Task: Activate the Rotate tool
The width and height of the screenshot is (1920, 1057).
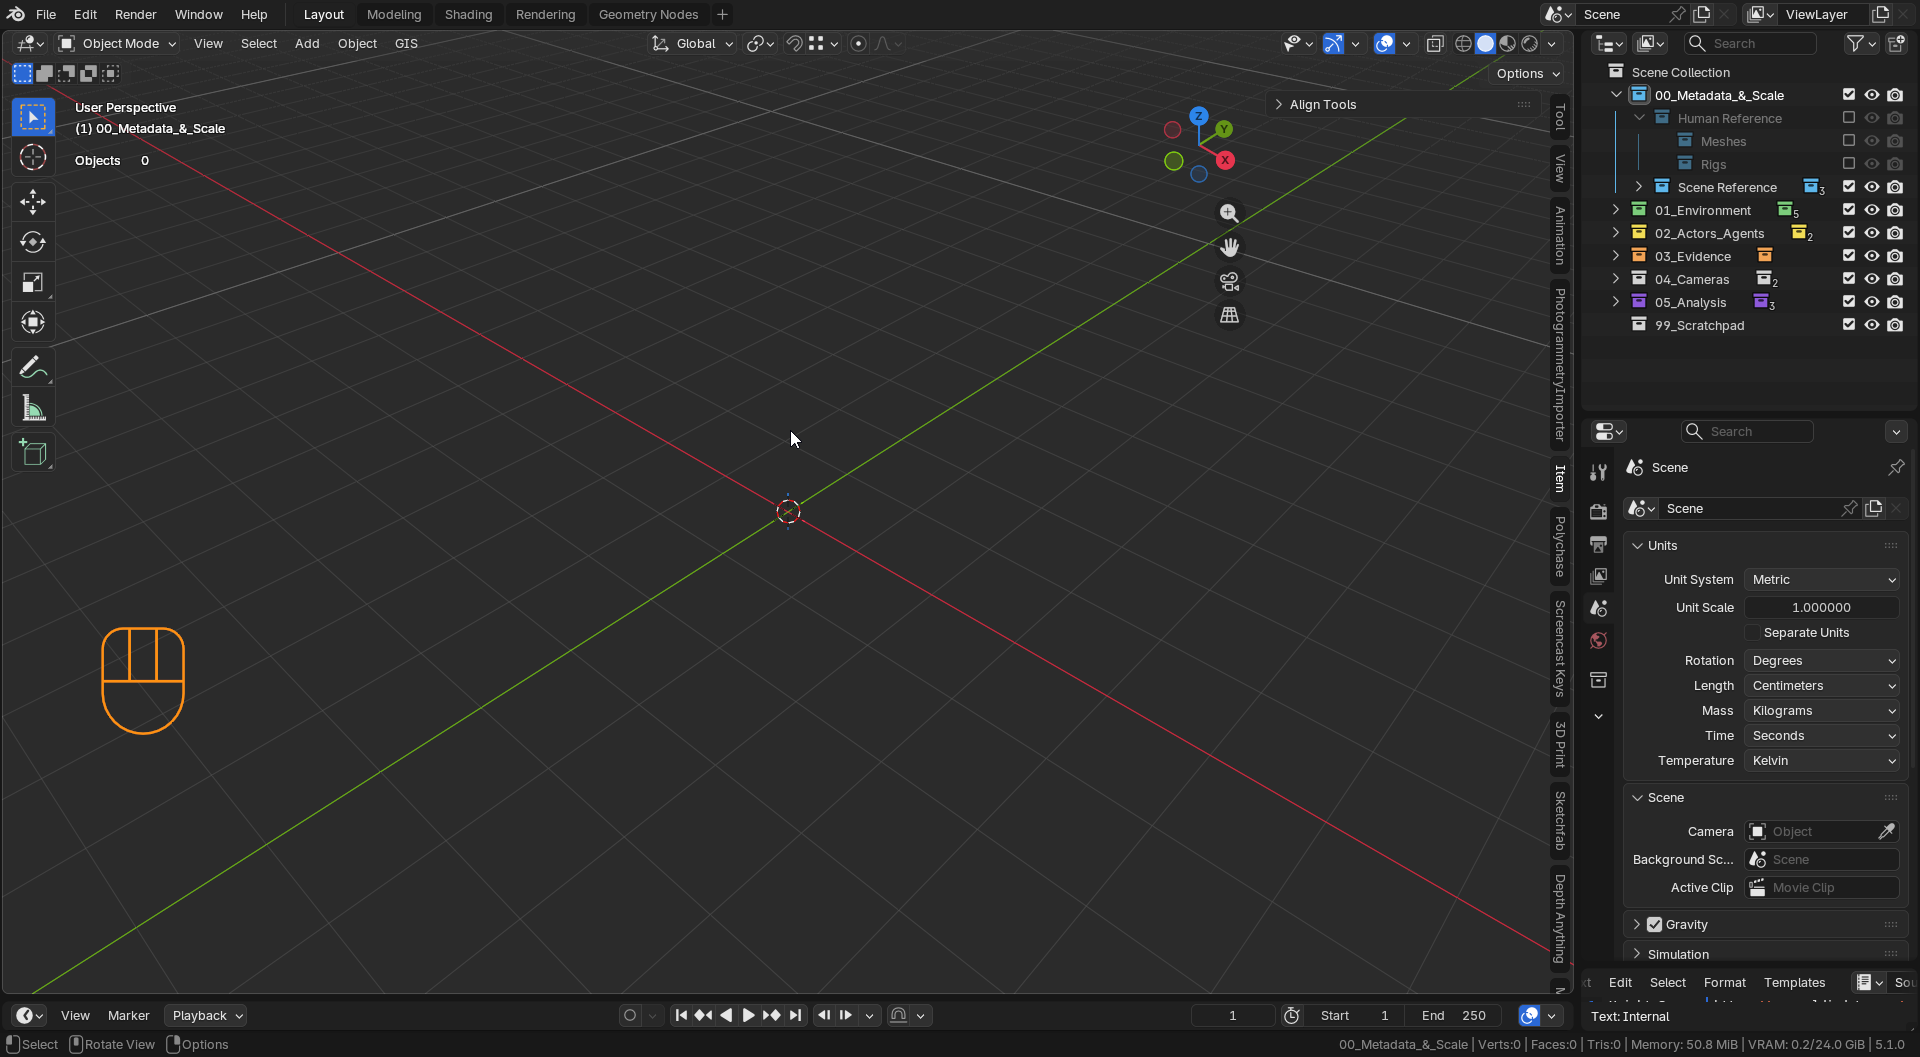Action: click(x=33, y=242)
